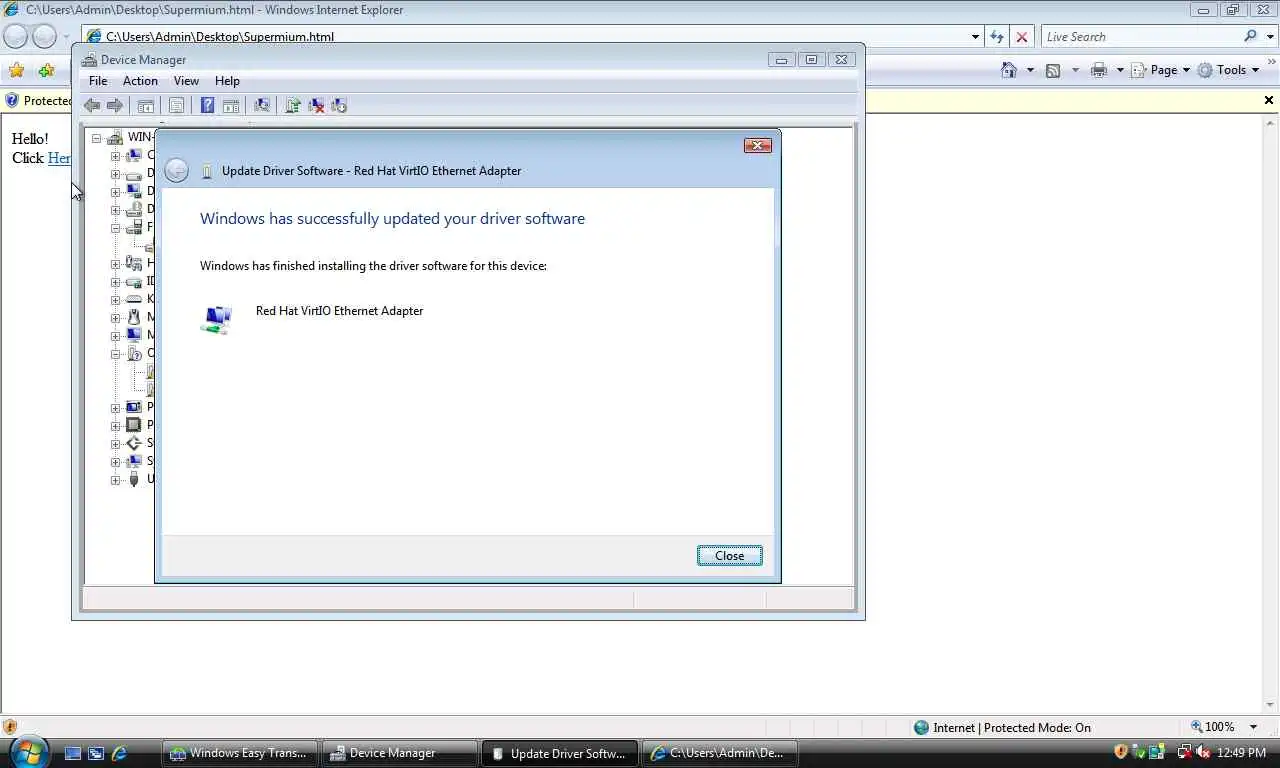Click the Refresh icon beside address bar
Image resolution: width=1280 pixels, height=768 pixels.
(997, 36)
